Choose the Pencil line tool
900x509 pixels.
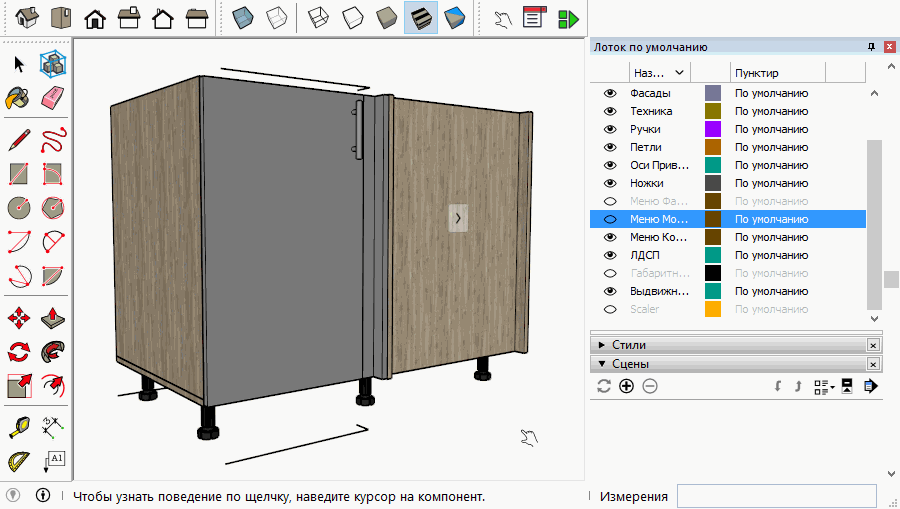18,139
